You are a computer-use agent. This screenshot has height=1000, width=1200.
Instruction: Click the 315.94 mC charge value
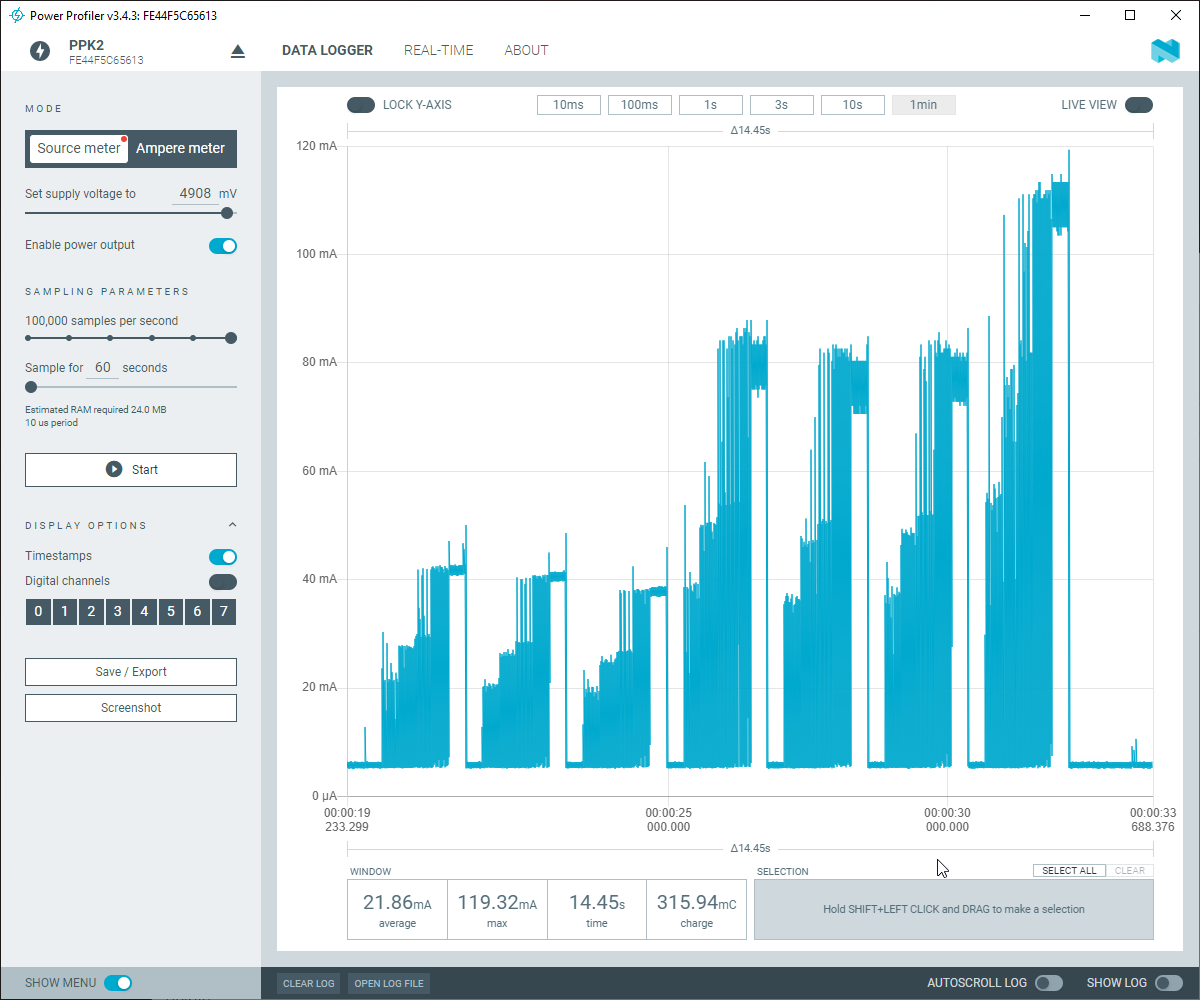pos(697,903)
